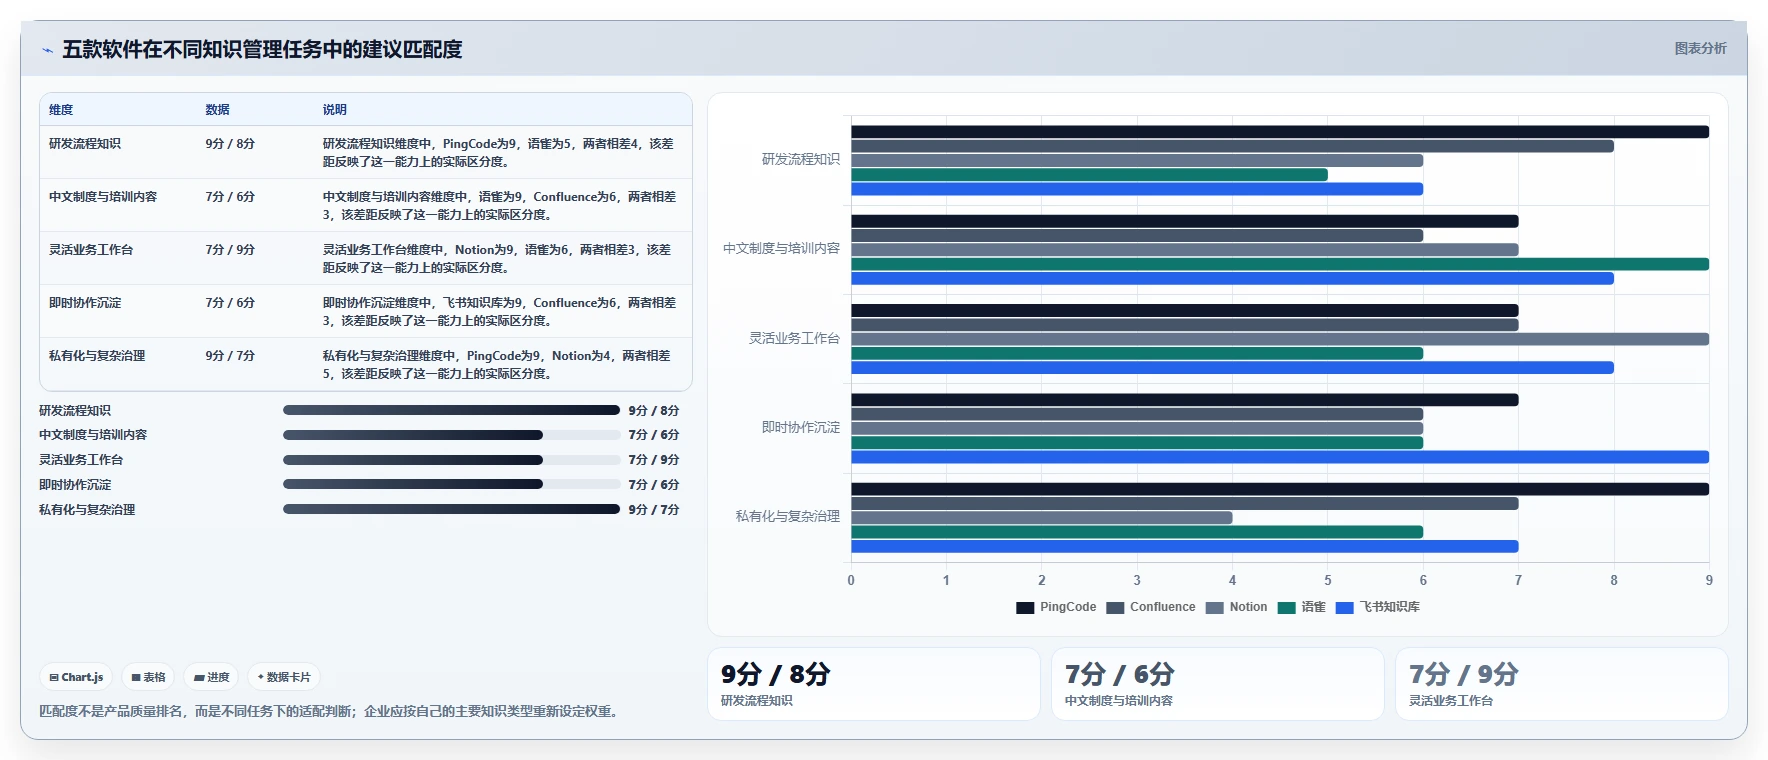Click the description starting 灵活业务工作台维度中
Viewport: 1768px width, 760px height.
(x=499, y=259)
